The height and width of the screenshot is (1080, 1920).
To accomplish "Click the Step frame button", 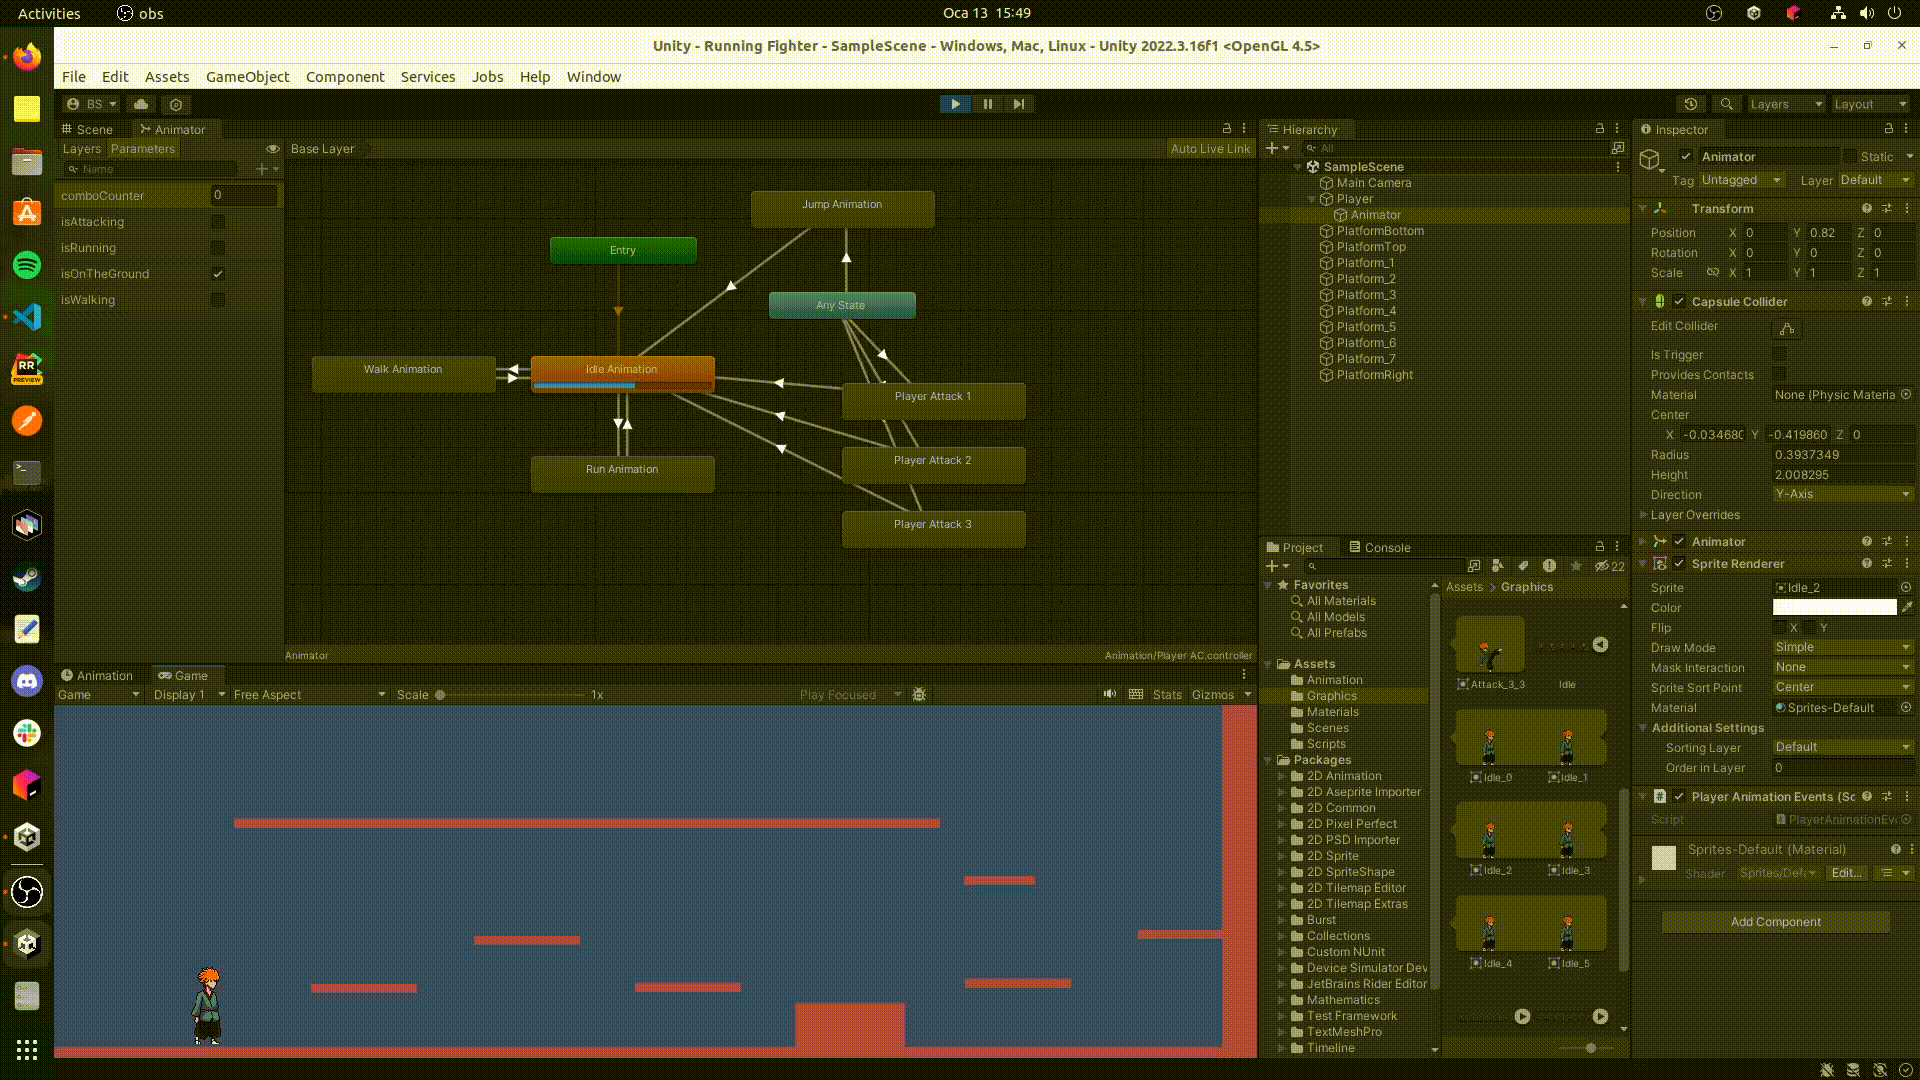I will [x=1019, y=104].
